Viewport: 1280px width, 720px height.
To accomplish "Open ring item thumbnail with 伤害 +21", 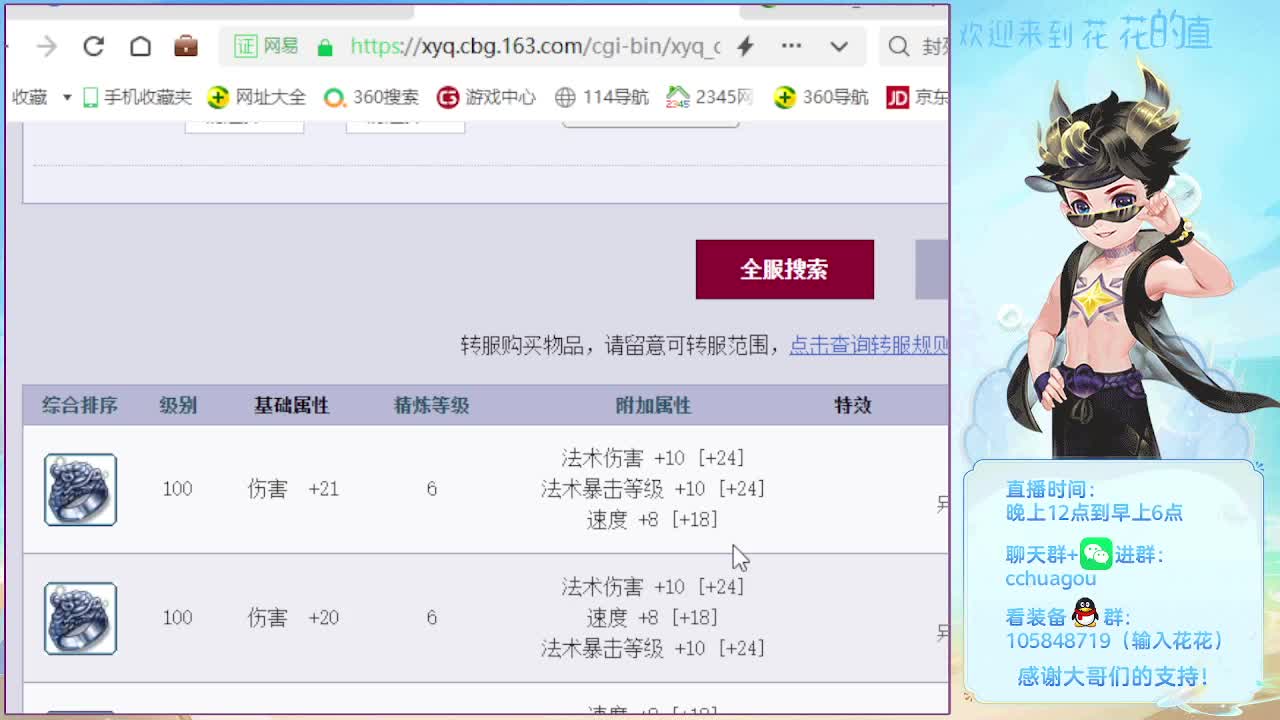I will [80, 490].
